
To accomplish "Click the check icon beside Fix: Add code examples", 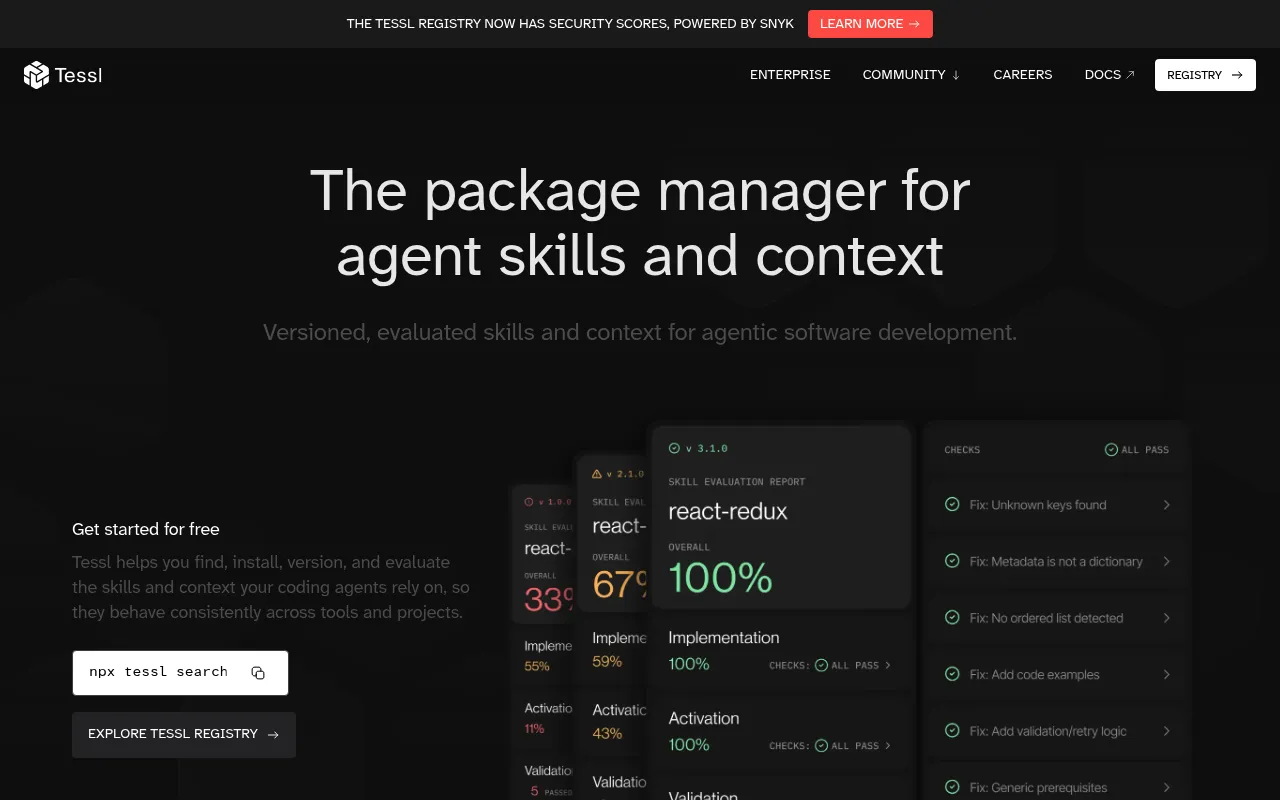I will pyautogui.click(x=952, y=675).
